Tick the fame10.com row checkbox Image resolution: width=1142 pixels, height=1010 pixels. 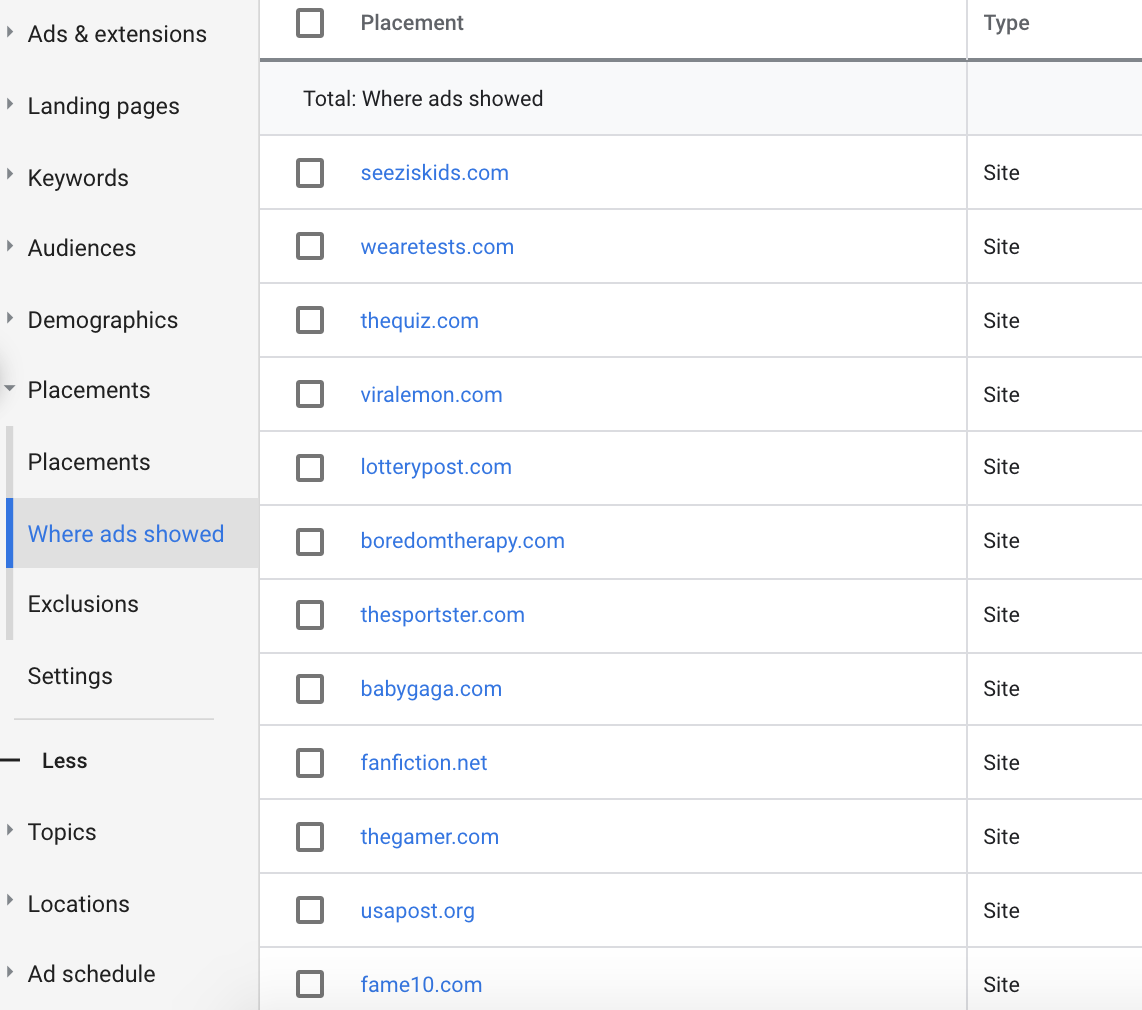[310, 985]
